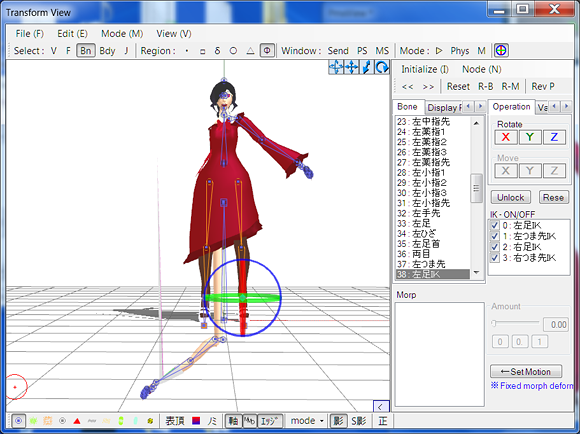580x434 pixels.
Task: Click the Set Motion button
Action: coord(526,371)
